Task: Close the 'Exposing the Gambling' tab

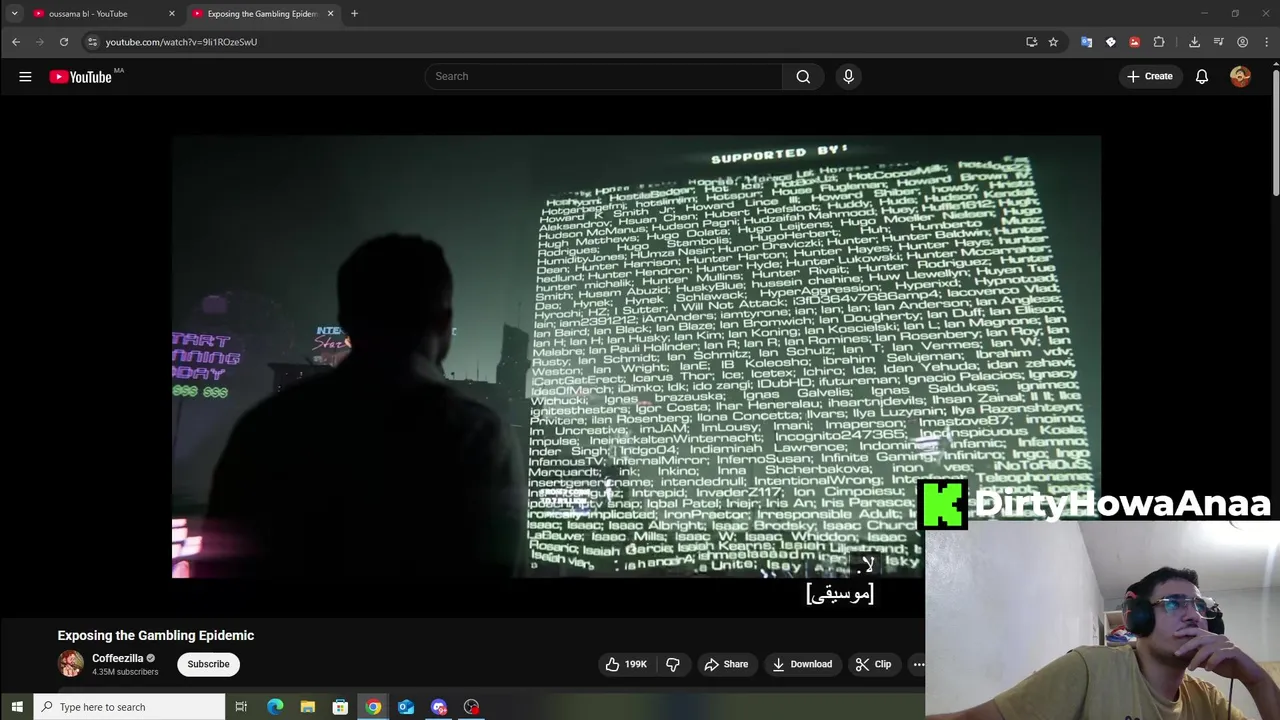Action: pos(330,14)
